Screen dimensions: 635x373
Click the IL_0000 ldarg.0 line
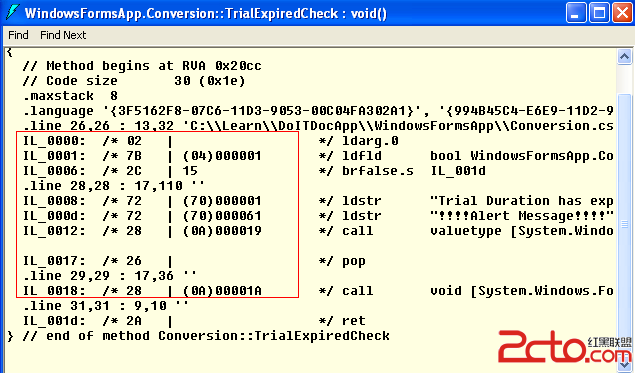point(211,141)
